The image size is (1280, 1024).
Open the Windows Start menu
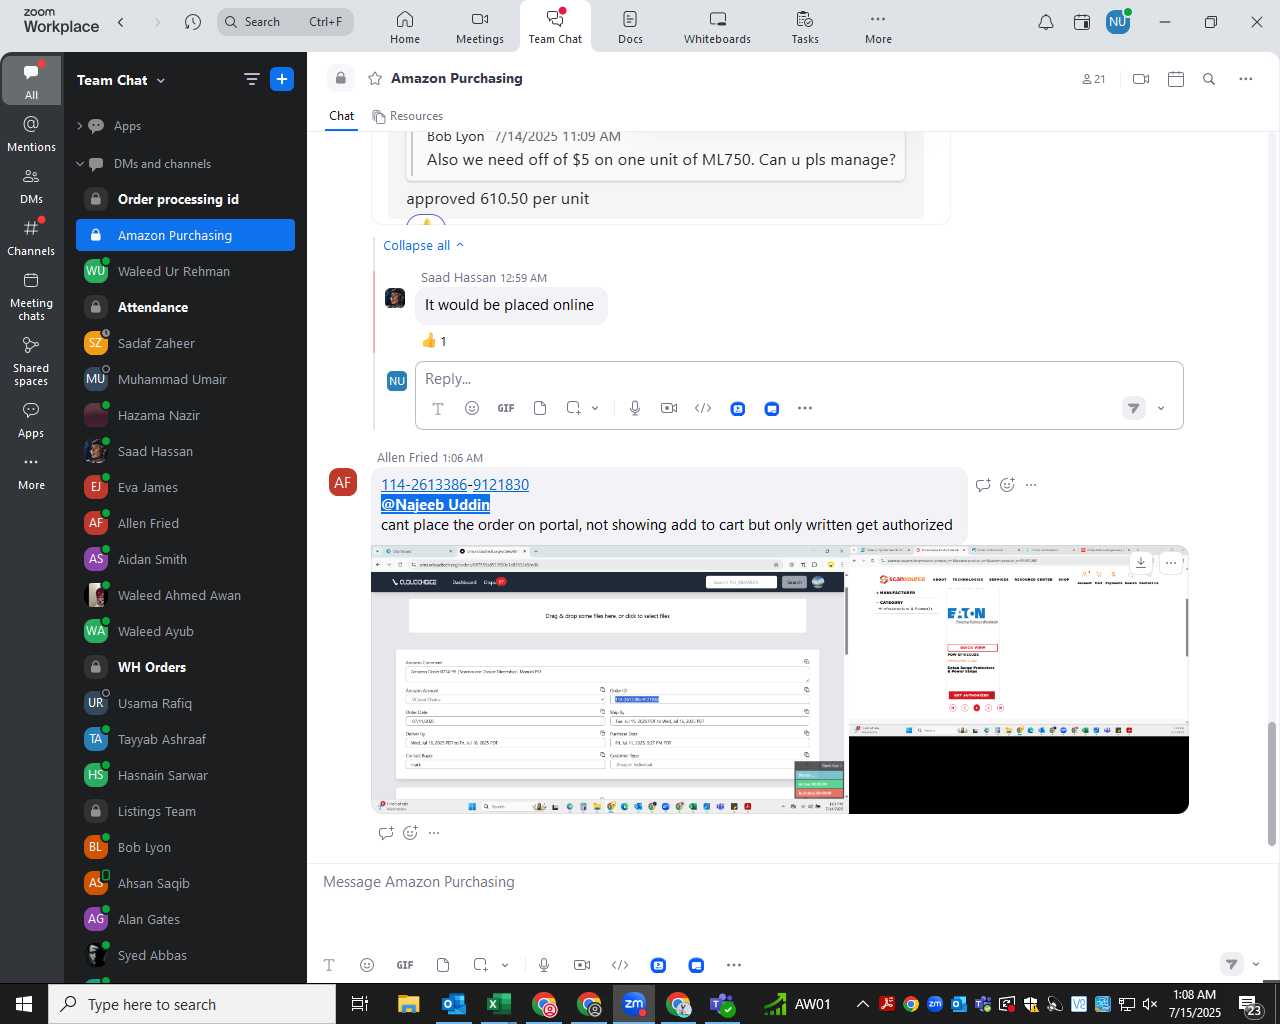tap(24, 1004)
